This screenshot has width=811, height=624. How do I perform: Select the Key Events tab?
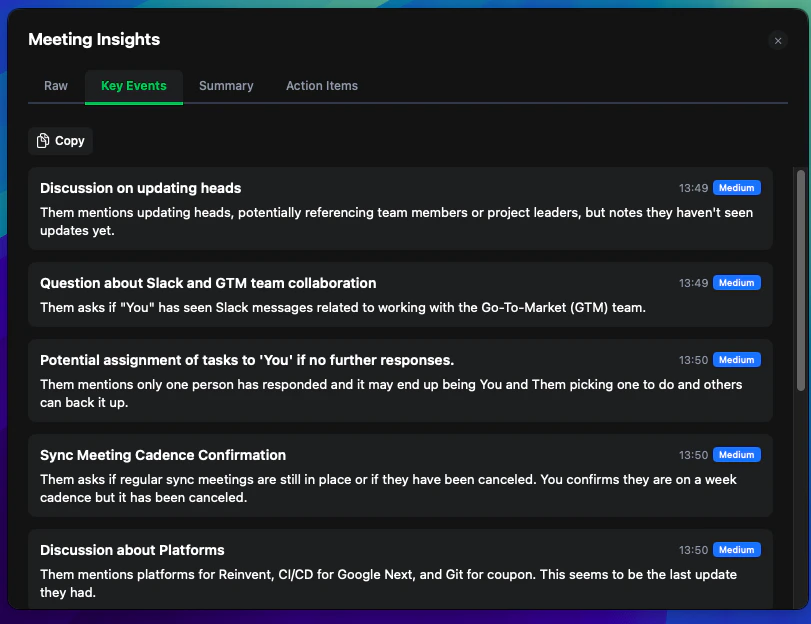133,86
